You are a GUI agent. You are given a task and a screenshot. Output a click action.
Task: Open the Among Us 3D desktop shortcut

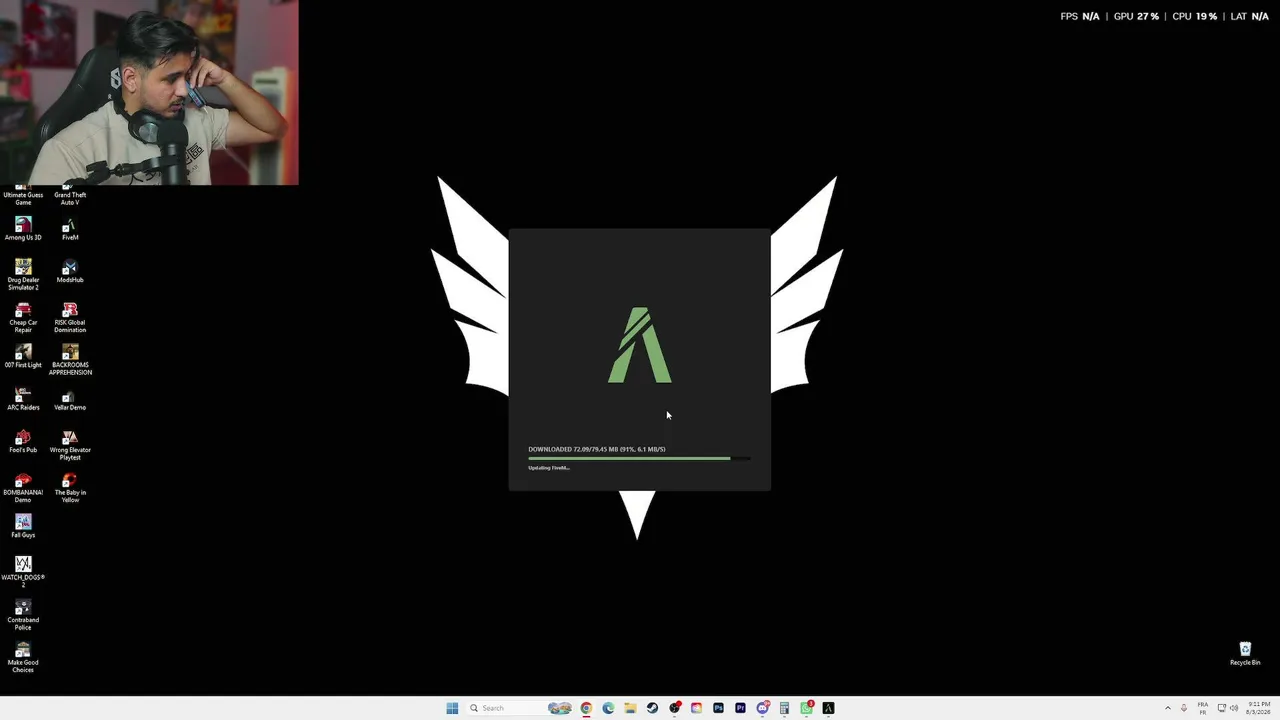pos(23,228)
